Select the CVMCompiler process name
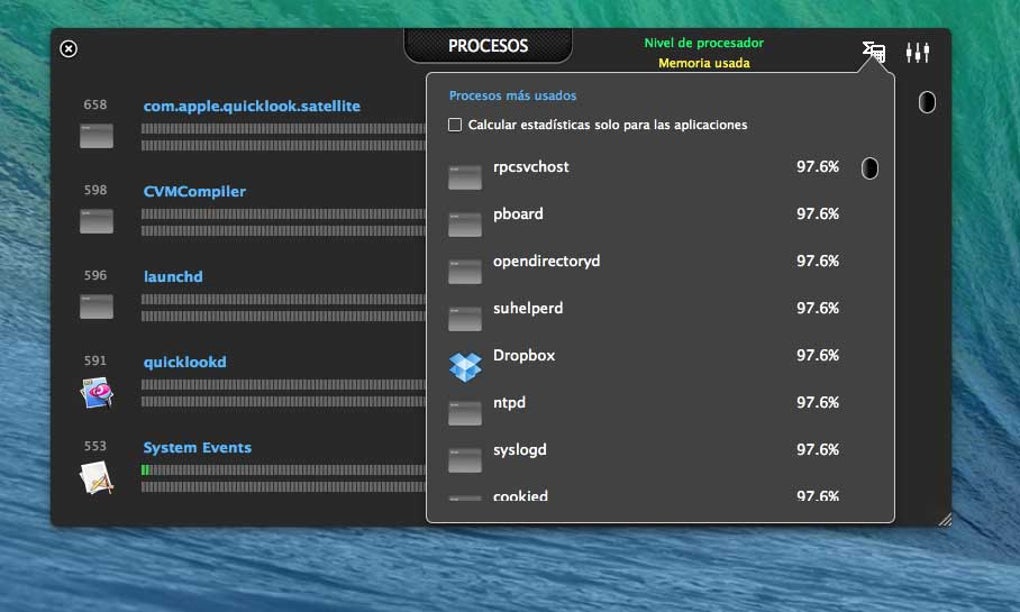The height and width of the screenshot is (612, 1020). tap(195, 191)
